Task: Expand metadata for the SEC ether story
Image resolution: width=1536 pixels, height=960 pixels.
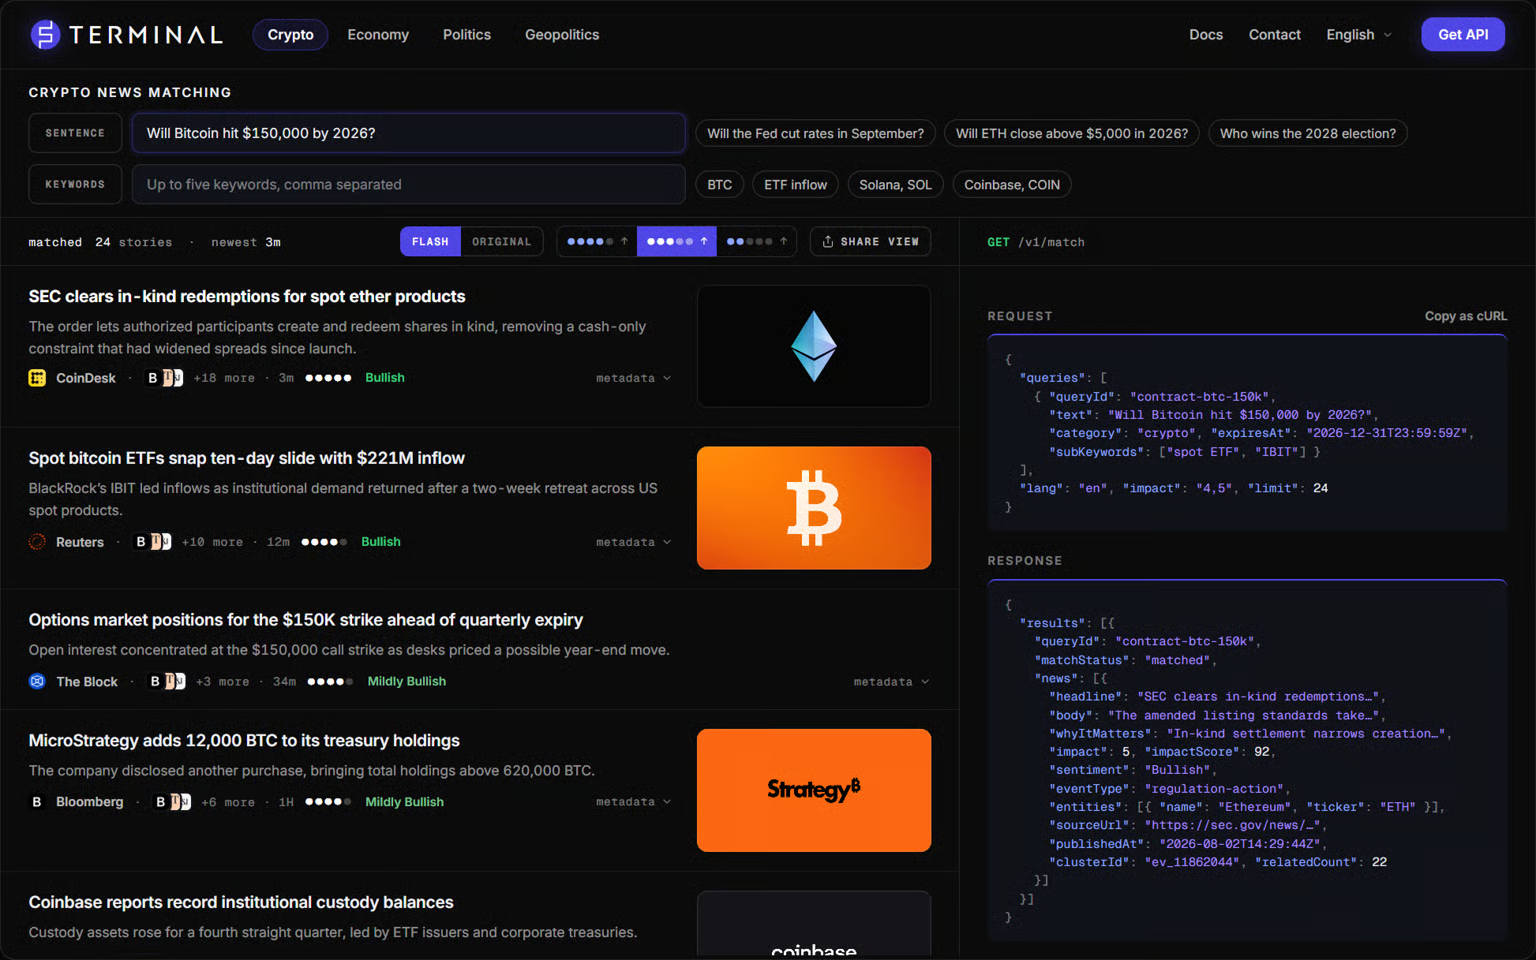Action: click(634, 378)
